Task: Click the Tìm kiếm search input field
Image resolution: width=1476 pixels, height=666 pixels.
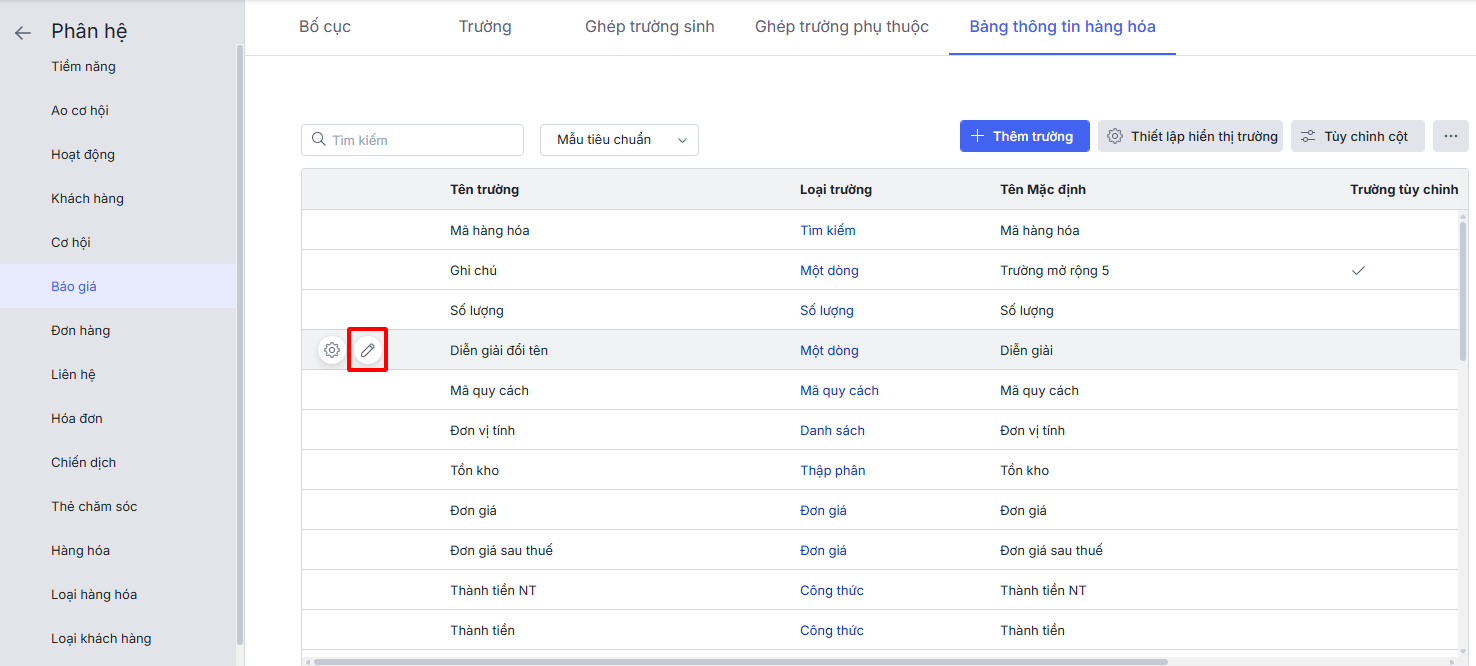Action: pyautogui.click(x=420, y=140)
